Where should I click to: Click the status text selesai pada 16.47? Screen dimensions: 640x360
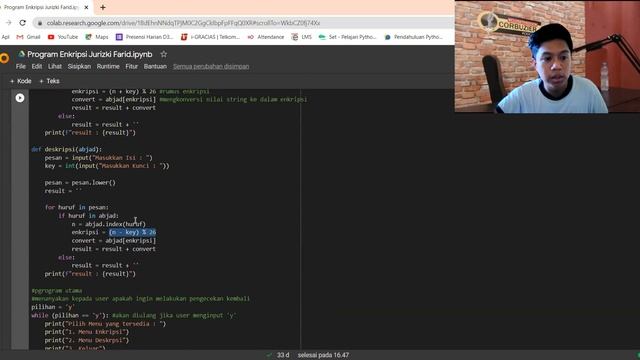click(323, 355)
